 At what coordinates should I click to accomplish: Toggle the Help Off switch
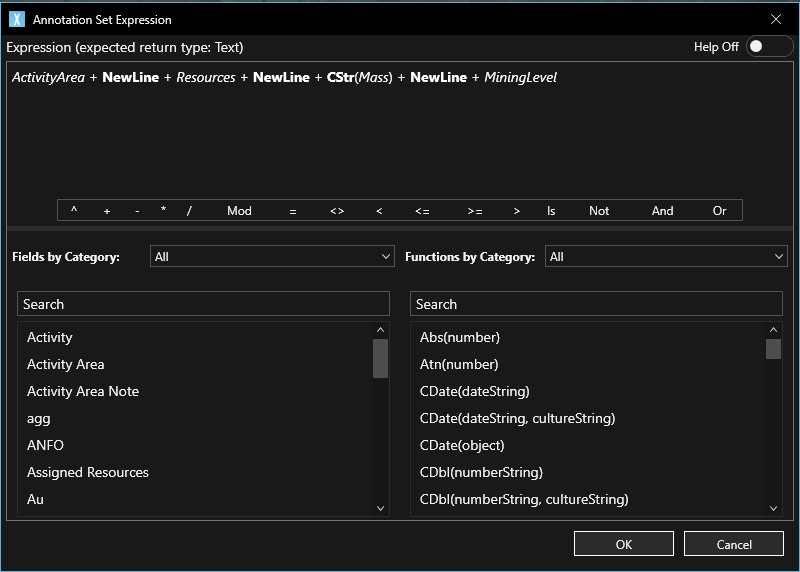point(768,47)
